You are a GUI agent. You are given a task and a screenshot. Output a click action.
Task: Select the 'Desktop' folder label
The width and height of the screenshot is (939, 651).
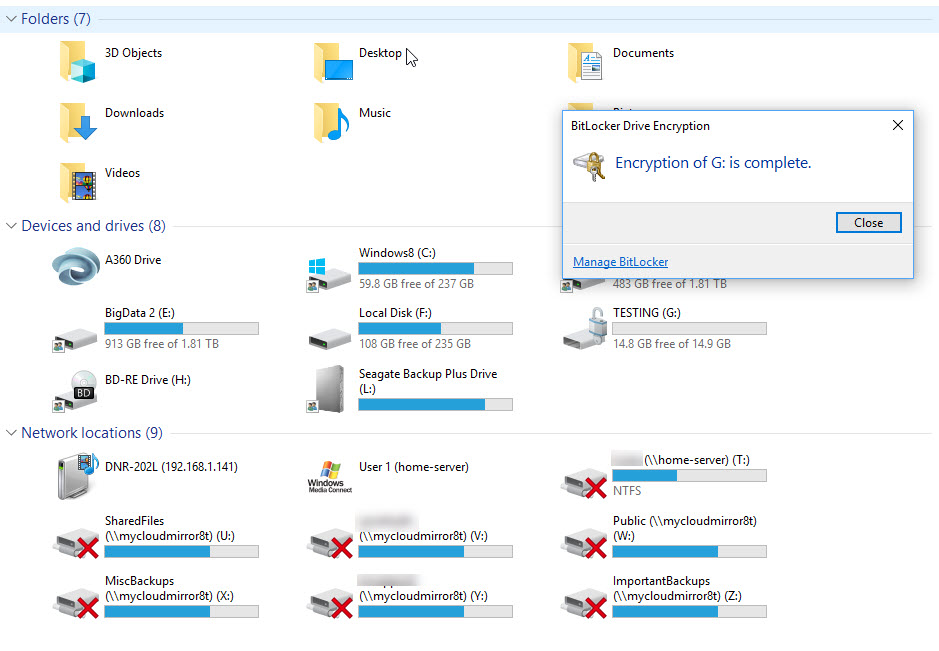click(x=380, y=53)
